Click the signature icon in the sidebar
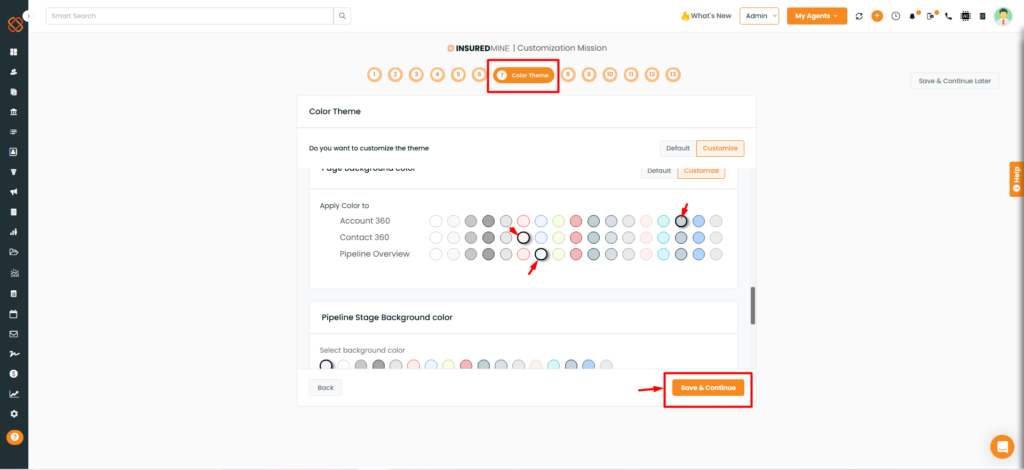1024x470 pixels. (x=14, y=354)
